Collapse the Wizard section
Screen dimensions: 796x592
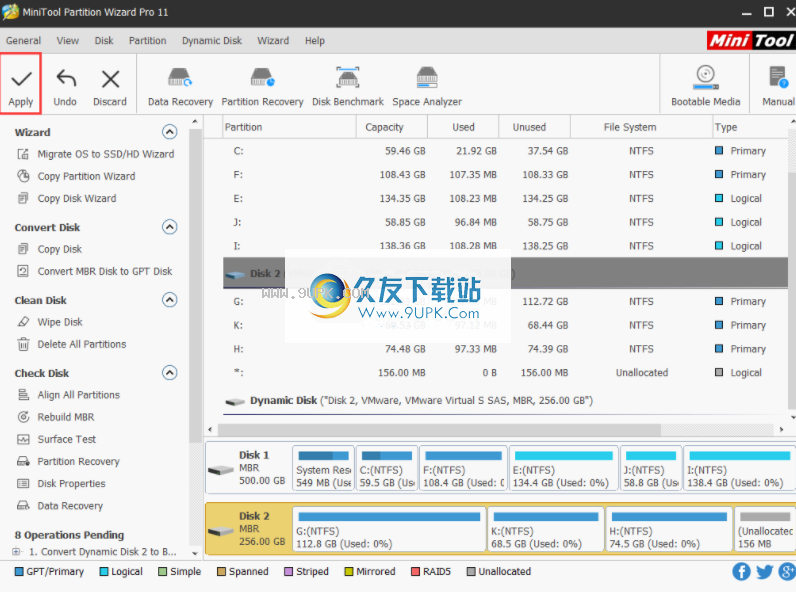point(170,132)
